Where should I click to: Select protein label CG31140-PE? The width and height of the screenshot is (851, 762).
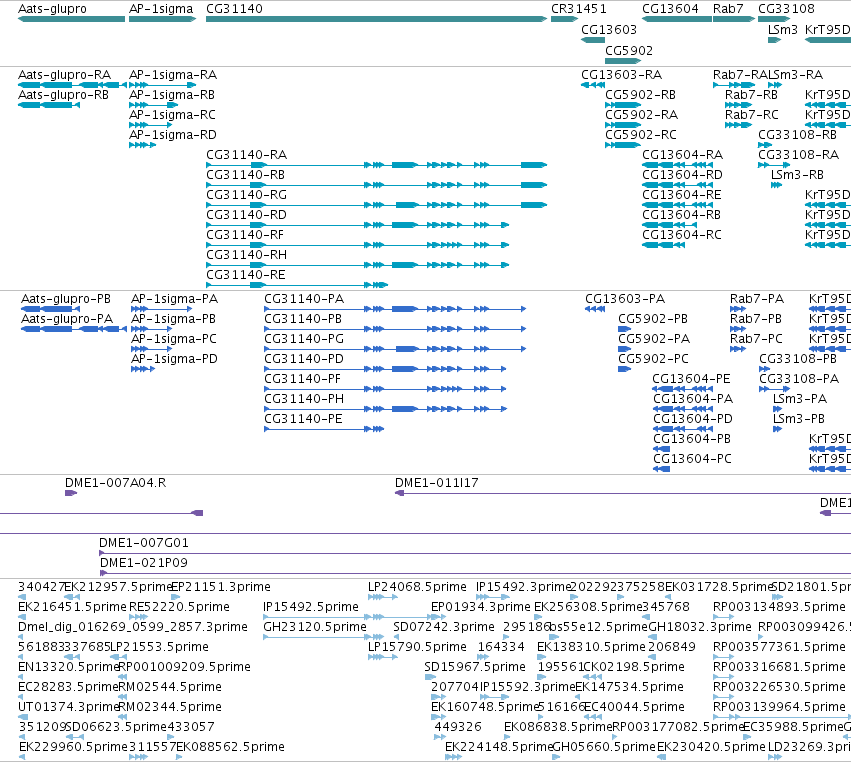point(303,419)
